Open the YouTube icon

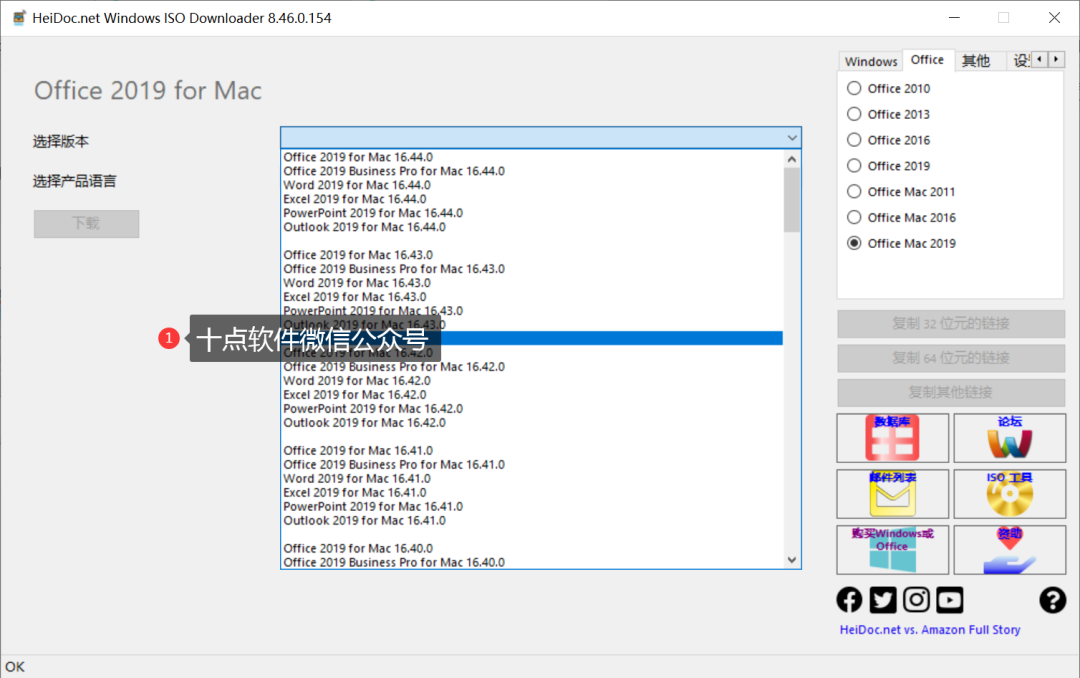click(950, 600)
